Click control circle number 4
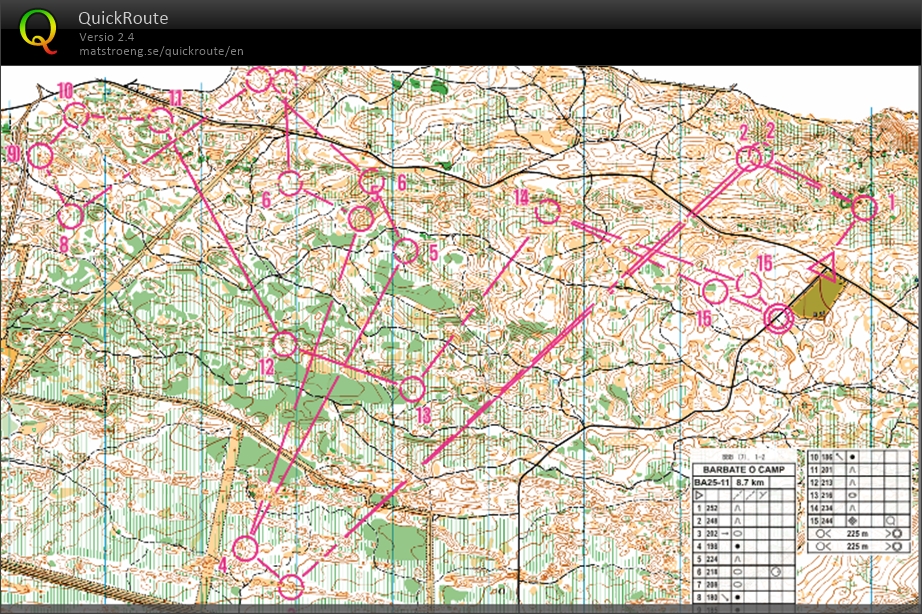This screenshot has height=614, width=922. pyautogui.click(x=245, y=548)
